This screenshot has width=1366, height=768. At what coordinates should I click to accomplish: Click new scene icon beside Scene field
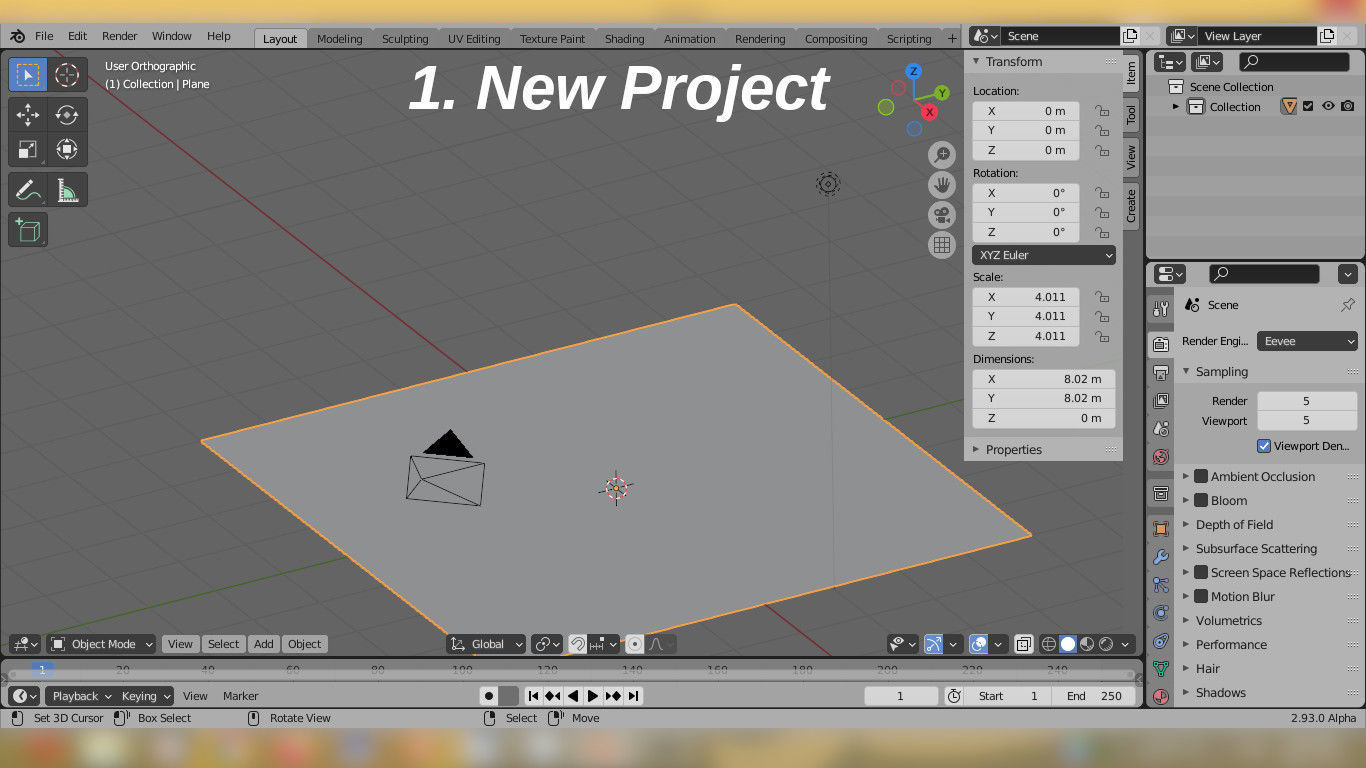[x=1130, y=36]
